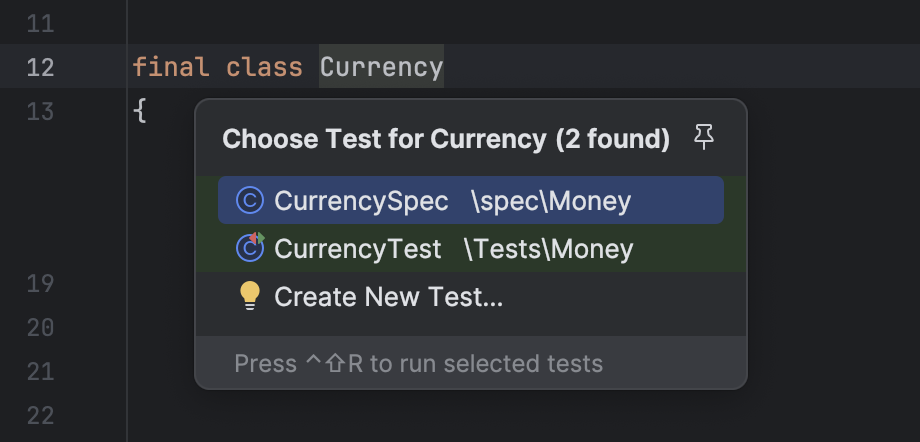Screen dimensions: 920x442
Task: Create New Test for Currency
Action: pos(388,297)
